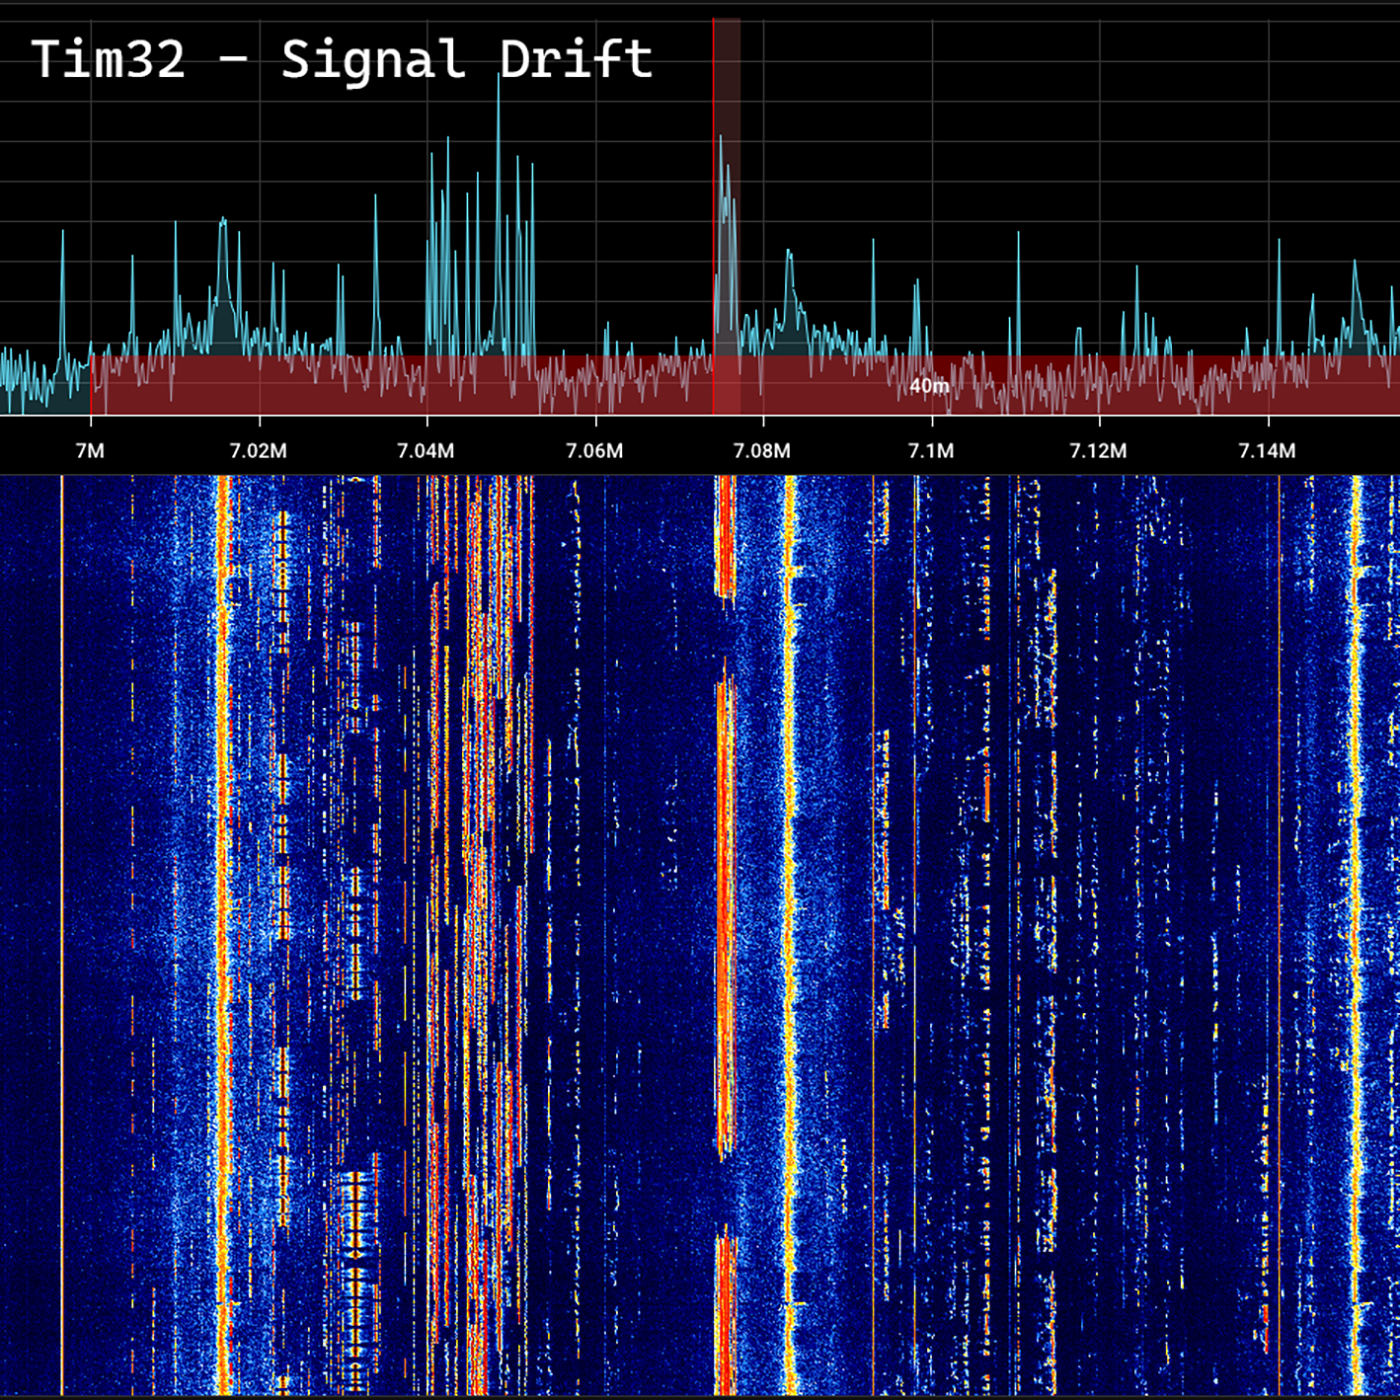Click the spectrum spike just right of 7.14M
1400x1400 pixels.
pos(1279,245)
